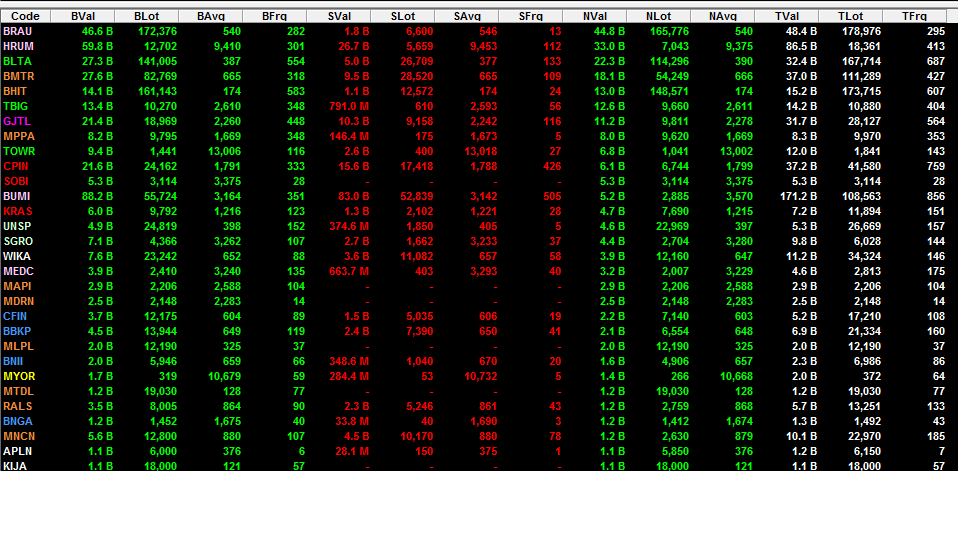Select the BNII stock code

pyautogui.click(x=13, y=362)
